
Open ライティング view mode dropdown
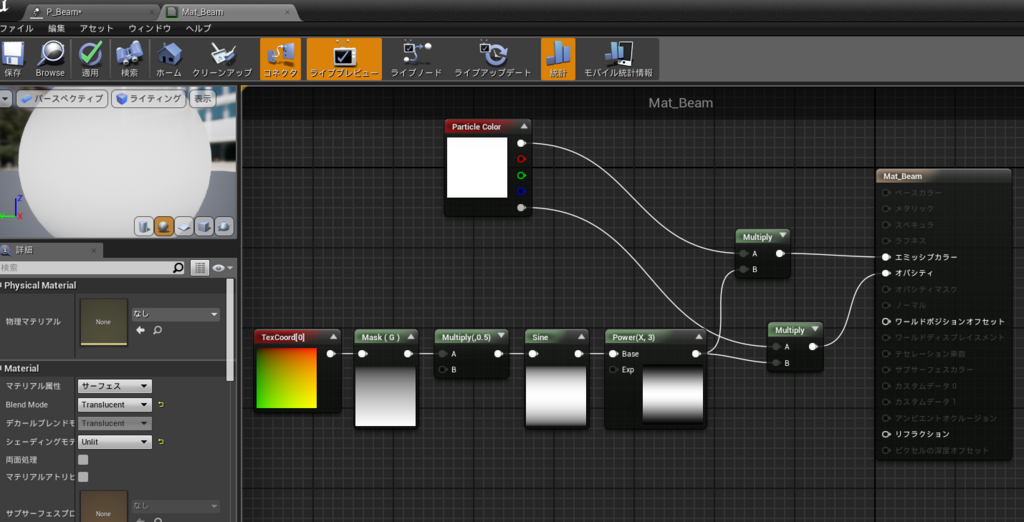pyautogui.click(x=150, y=99)
